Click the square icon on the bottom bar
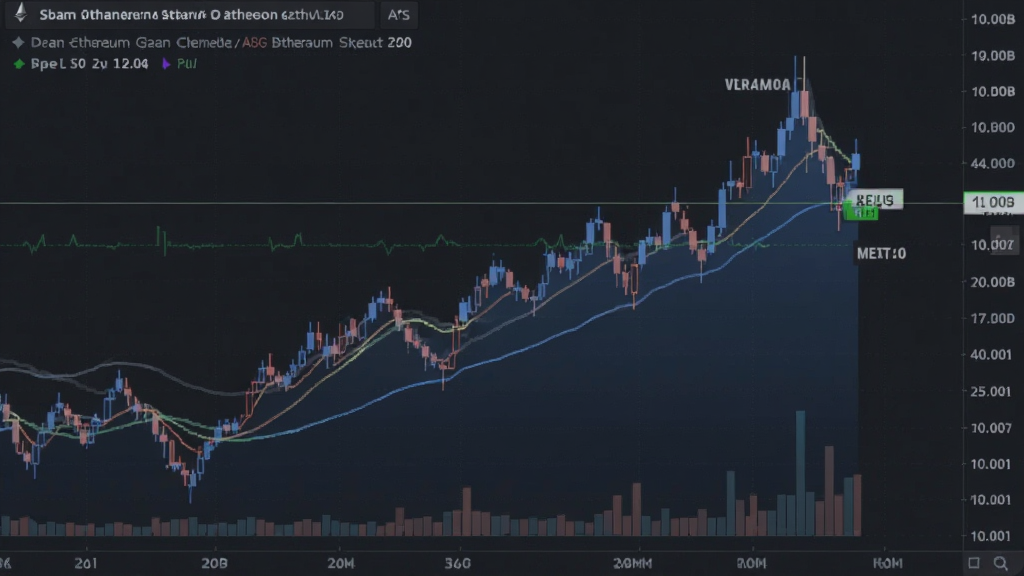Screen dimensions: 1024x576 (x=974, y=563)
